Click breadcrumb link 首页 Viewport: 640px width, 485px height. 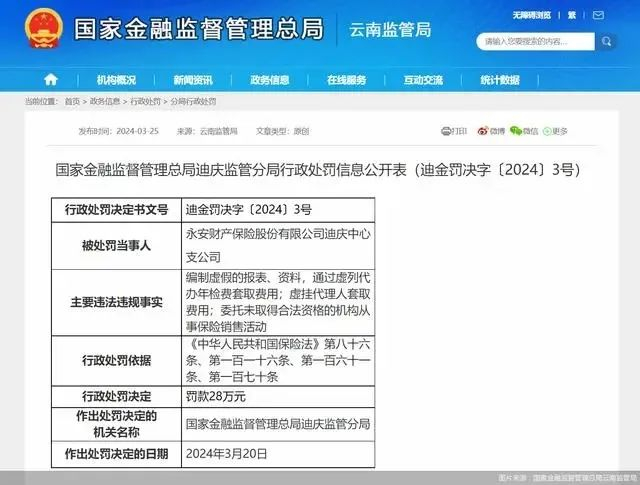72,101
